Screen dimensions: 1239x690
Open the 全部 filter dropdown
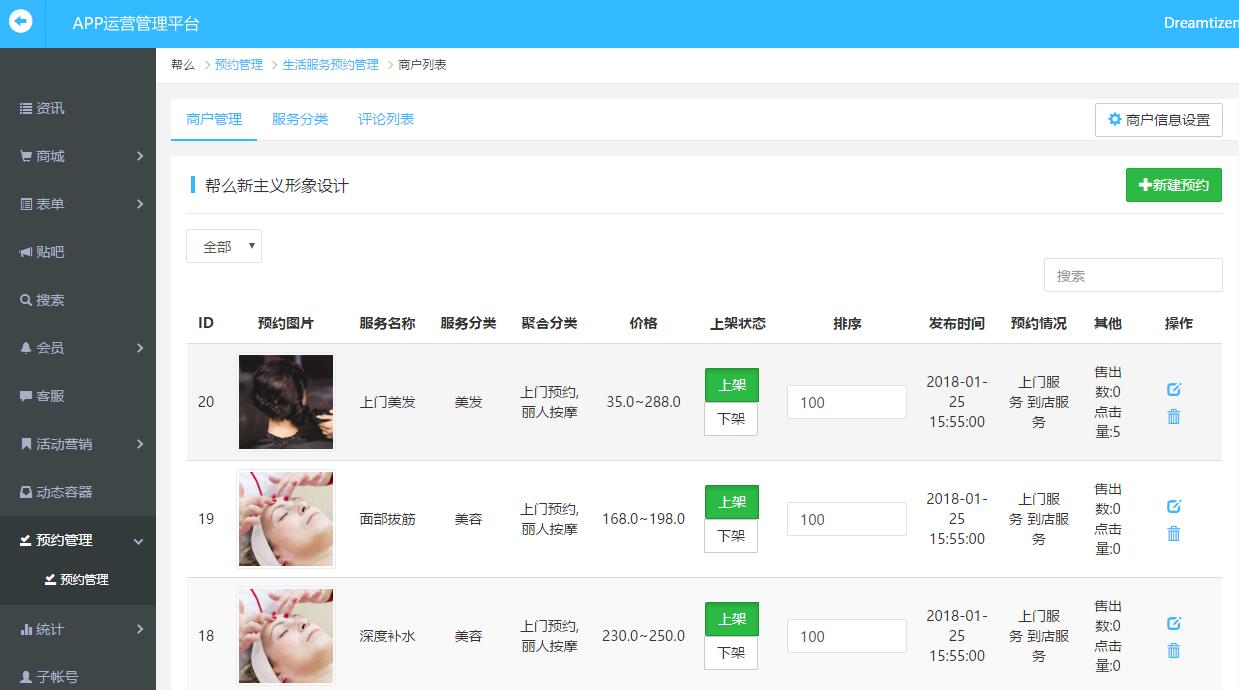[224, 246]
